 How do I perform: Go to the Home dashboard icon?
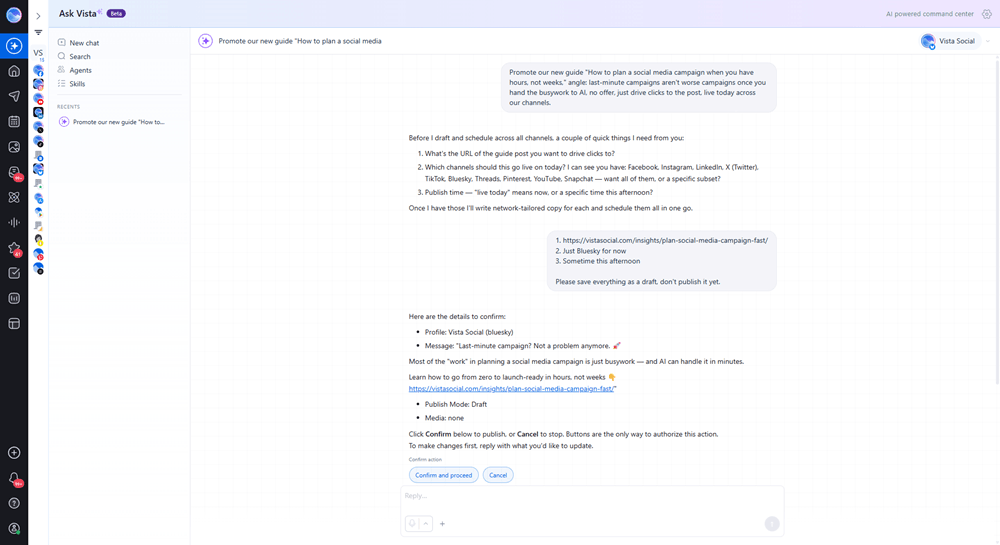(14, 71)
